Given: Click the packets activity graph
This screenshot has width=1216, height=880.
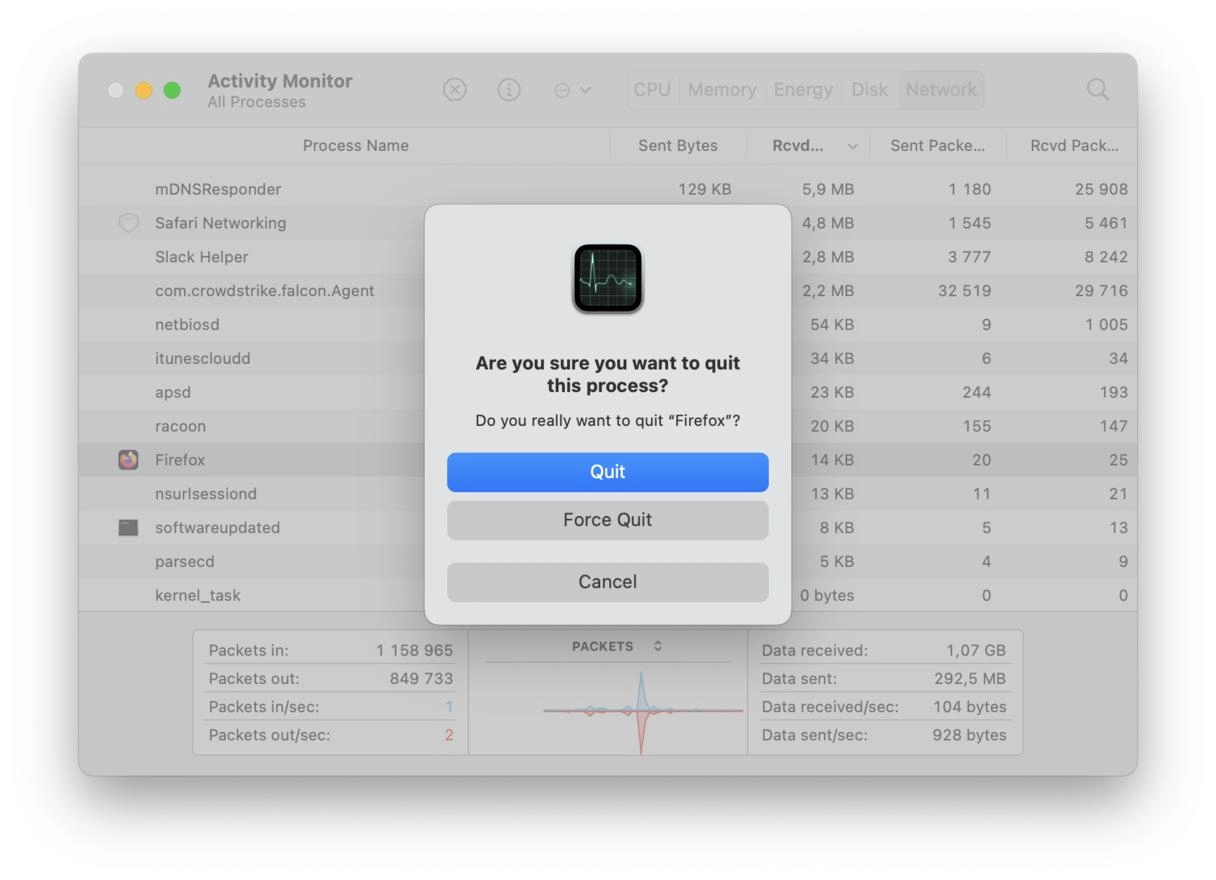Looking at the screenshot, I should point(642,710).
